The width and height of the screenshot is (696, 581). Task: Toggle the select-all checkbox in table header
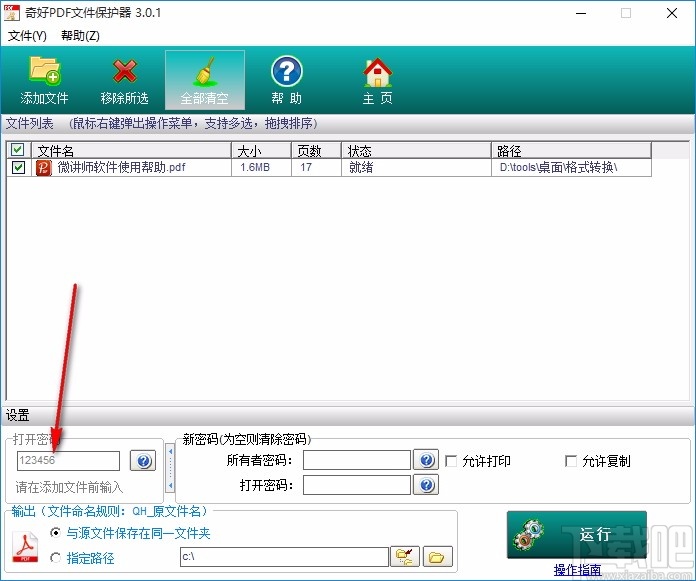point(18,150)
